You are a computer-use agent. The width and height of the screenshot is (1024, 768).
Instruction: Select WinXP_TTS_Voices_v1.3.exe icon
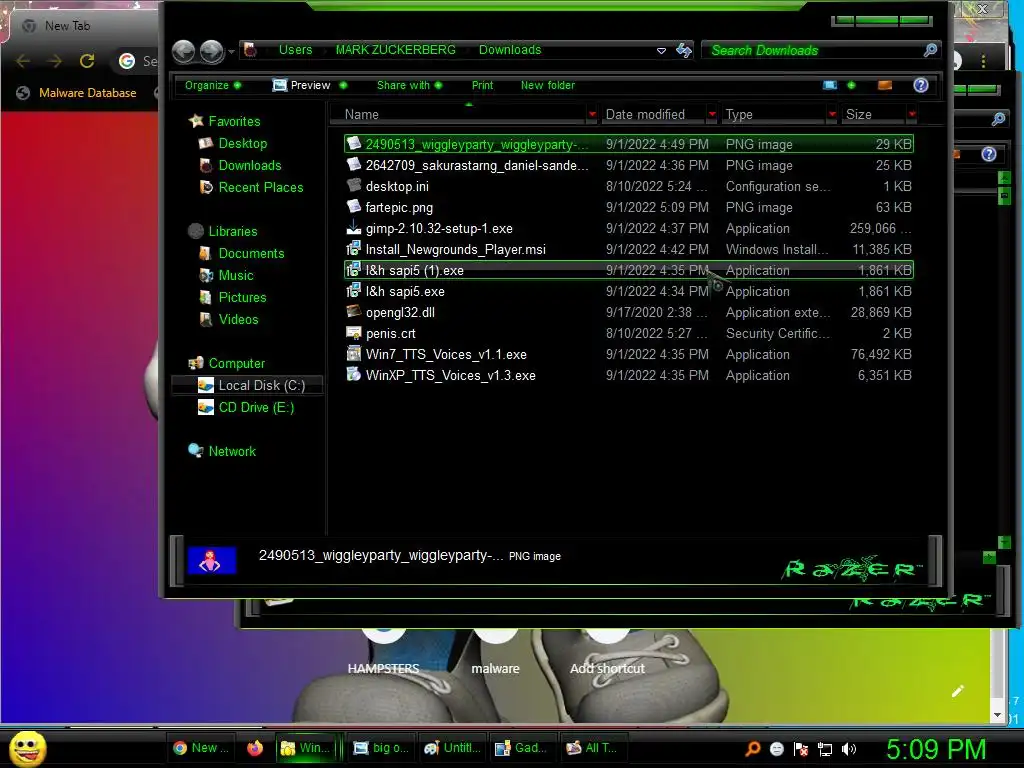353,375
